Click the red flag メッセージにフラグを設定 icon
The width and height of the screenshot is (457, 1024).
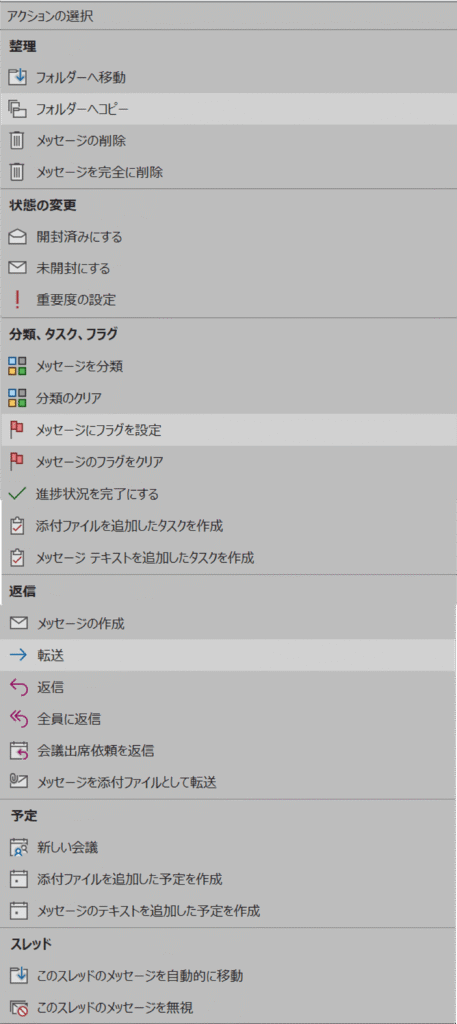pyautogui.click(x=18, y=430)
